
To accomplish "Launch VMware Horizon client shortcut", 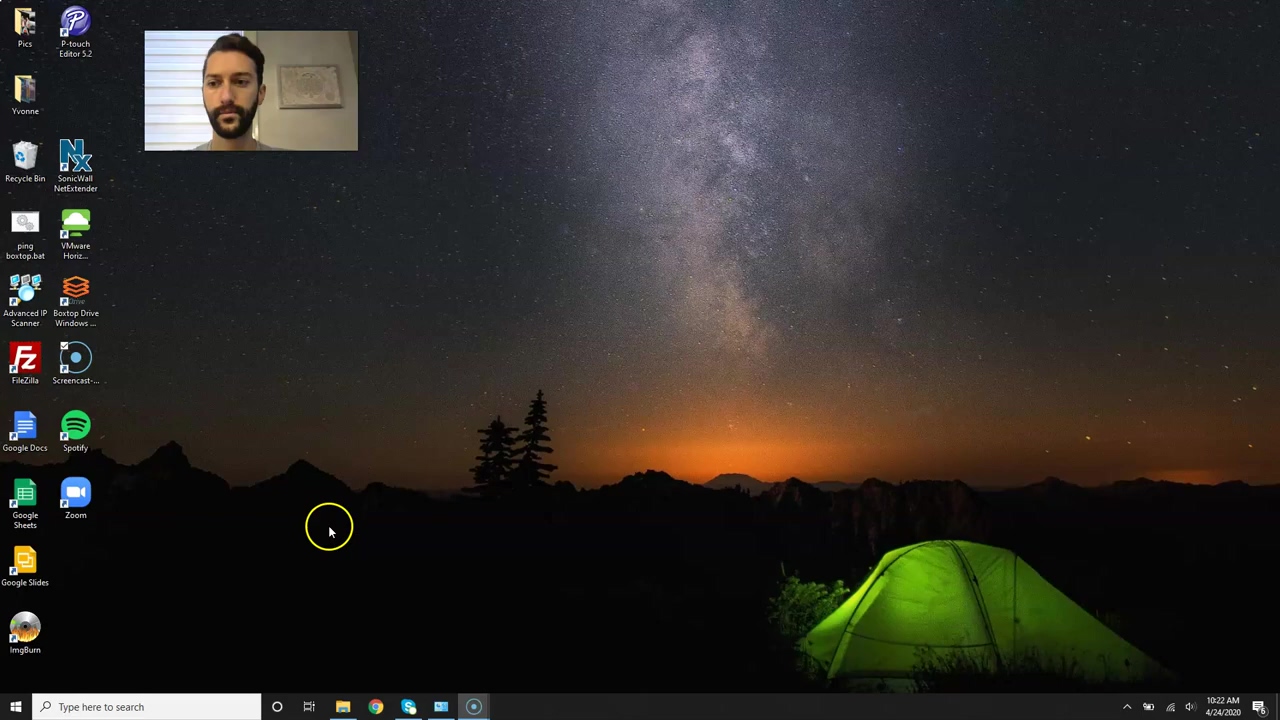I will point(75,234).
